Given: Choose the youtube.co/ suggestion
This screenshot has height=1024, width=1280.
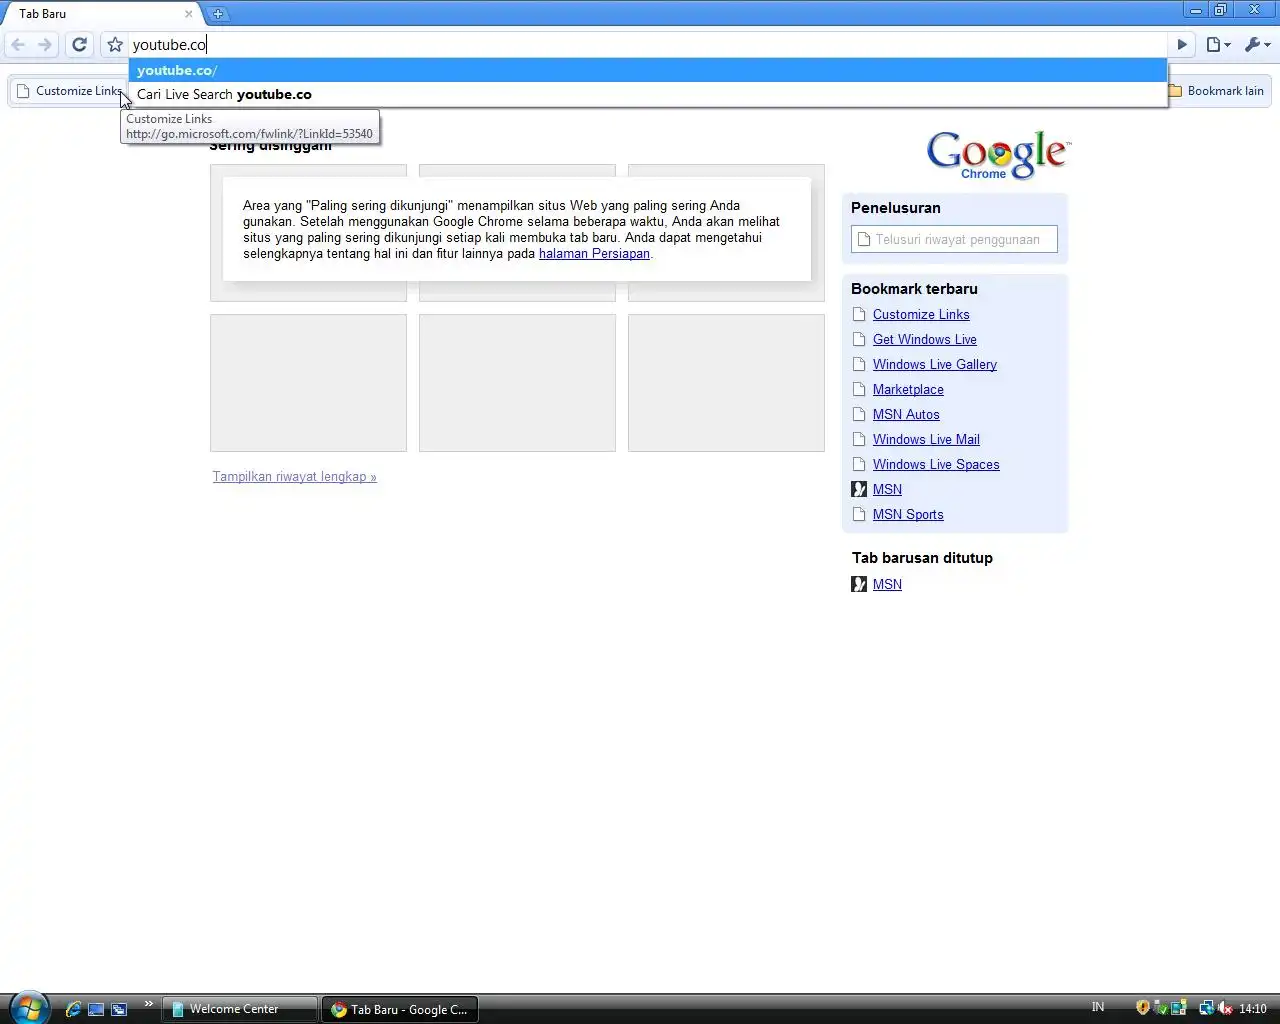Looking at the screenshot, I should point(648,70).
